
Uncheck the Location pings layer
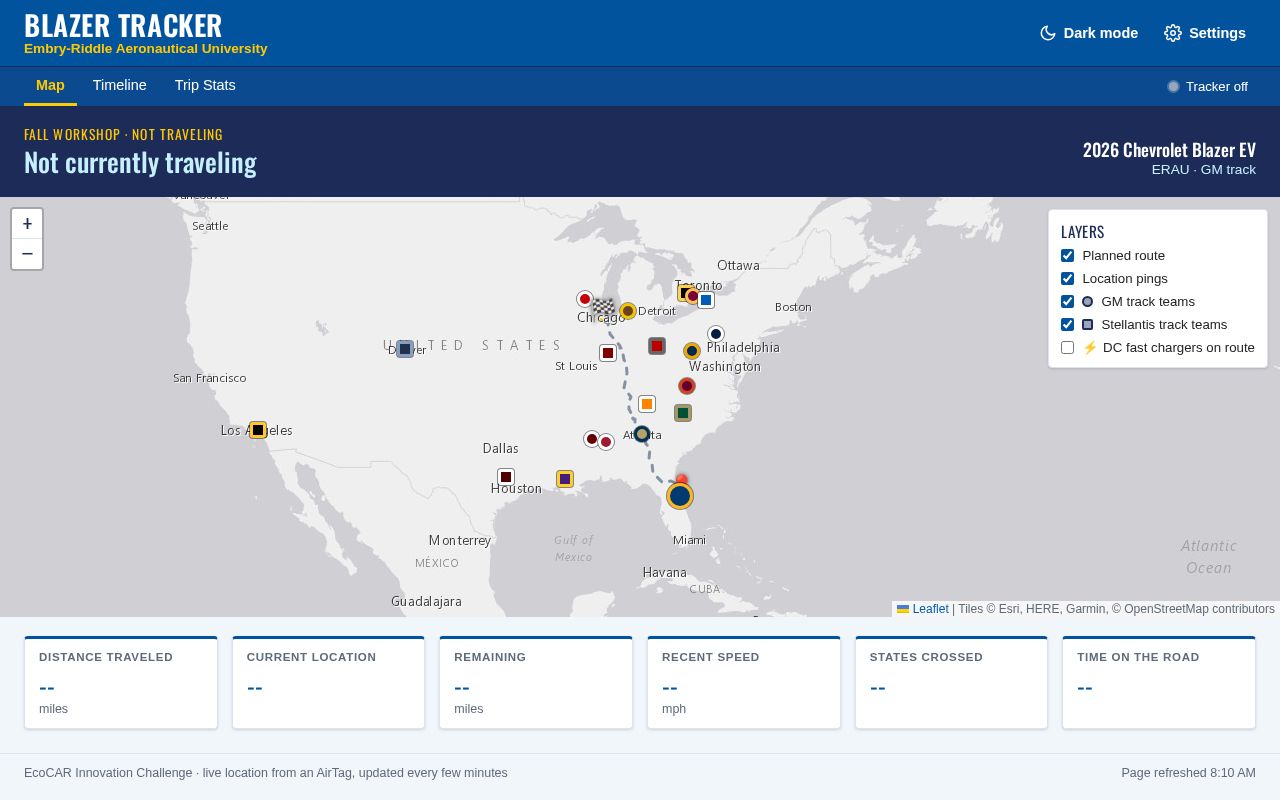(1067, 279)
